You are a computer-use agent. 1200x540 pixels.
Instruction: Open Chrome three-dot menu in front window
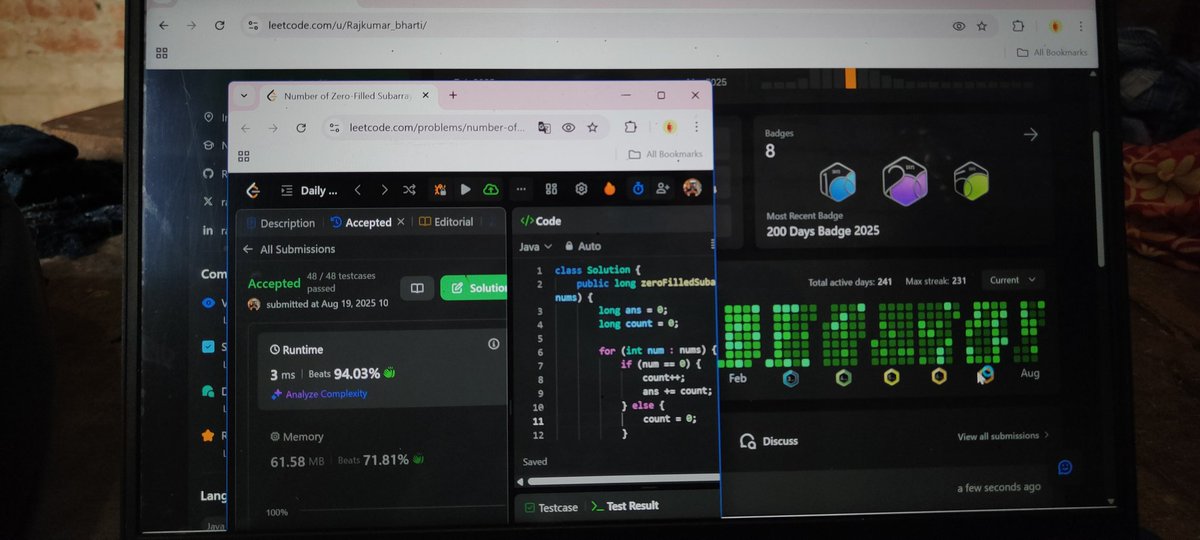coord(696,127)
